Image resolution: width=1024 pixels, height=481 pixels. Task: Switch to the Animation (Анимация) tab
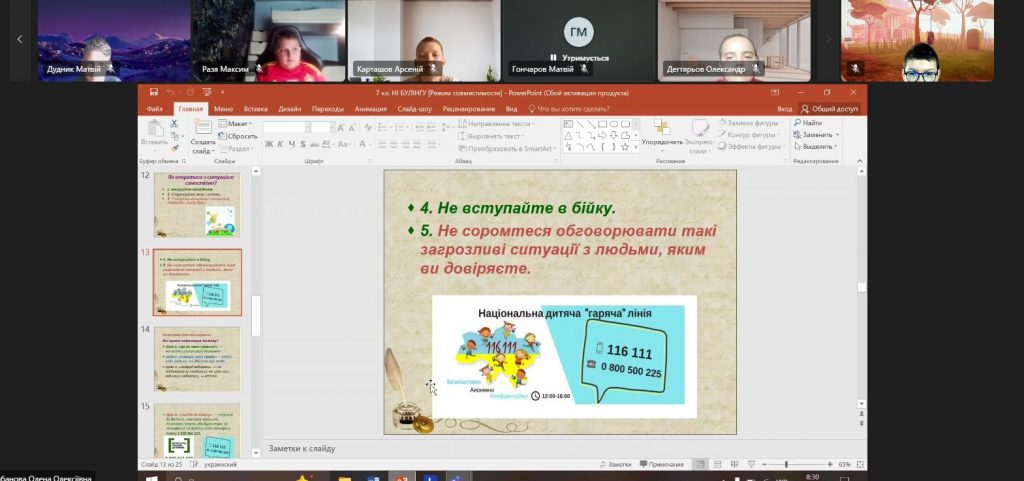click(x=370, y=108)
